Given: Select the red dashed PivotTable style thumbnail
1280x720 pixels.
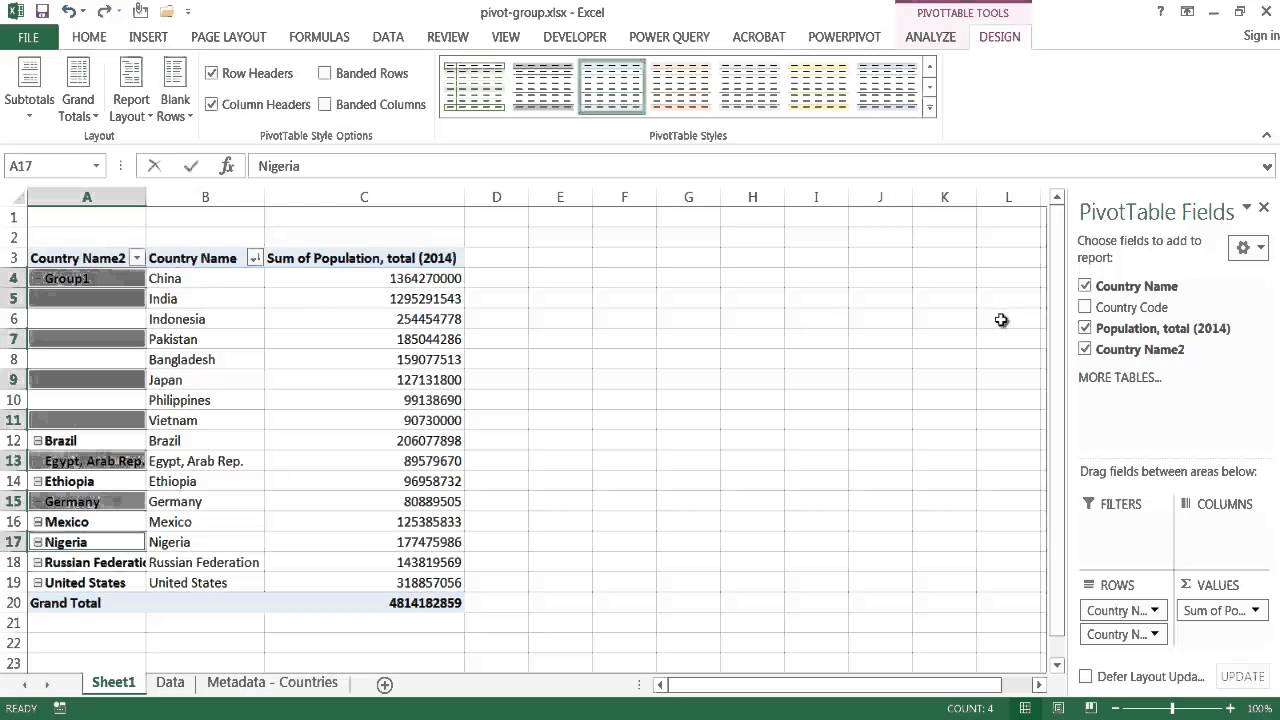Looking at the screenshot, I should pyautogui.click(x=681, y=87).
